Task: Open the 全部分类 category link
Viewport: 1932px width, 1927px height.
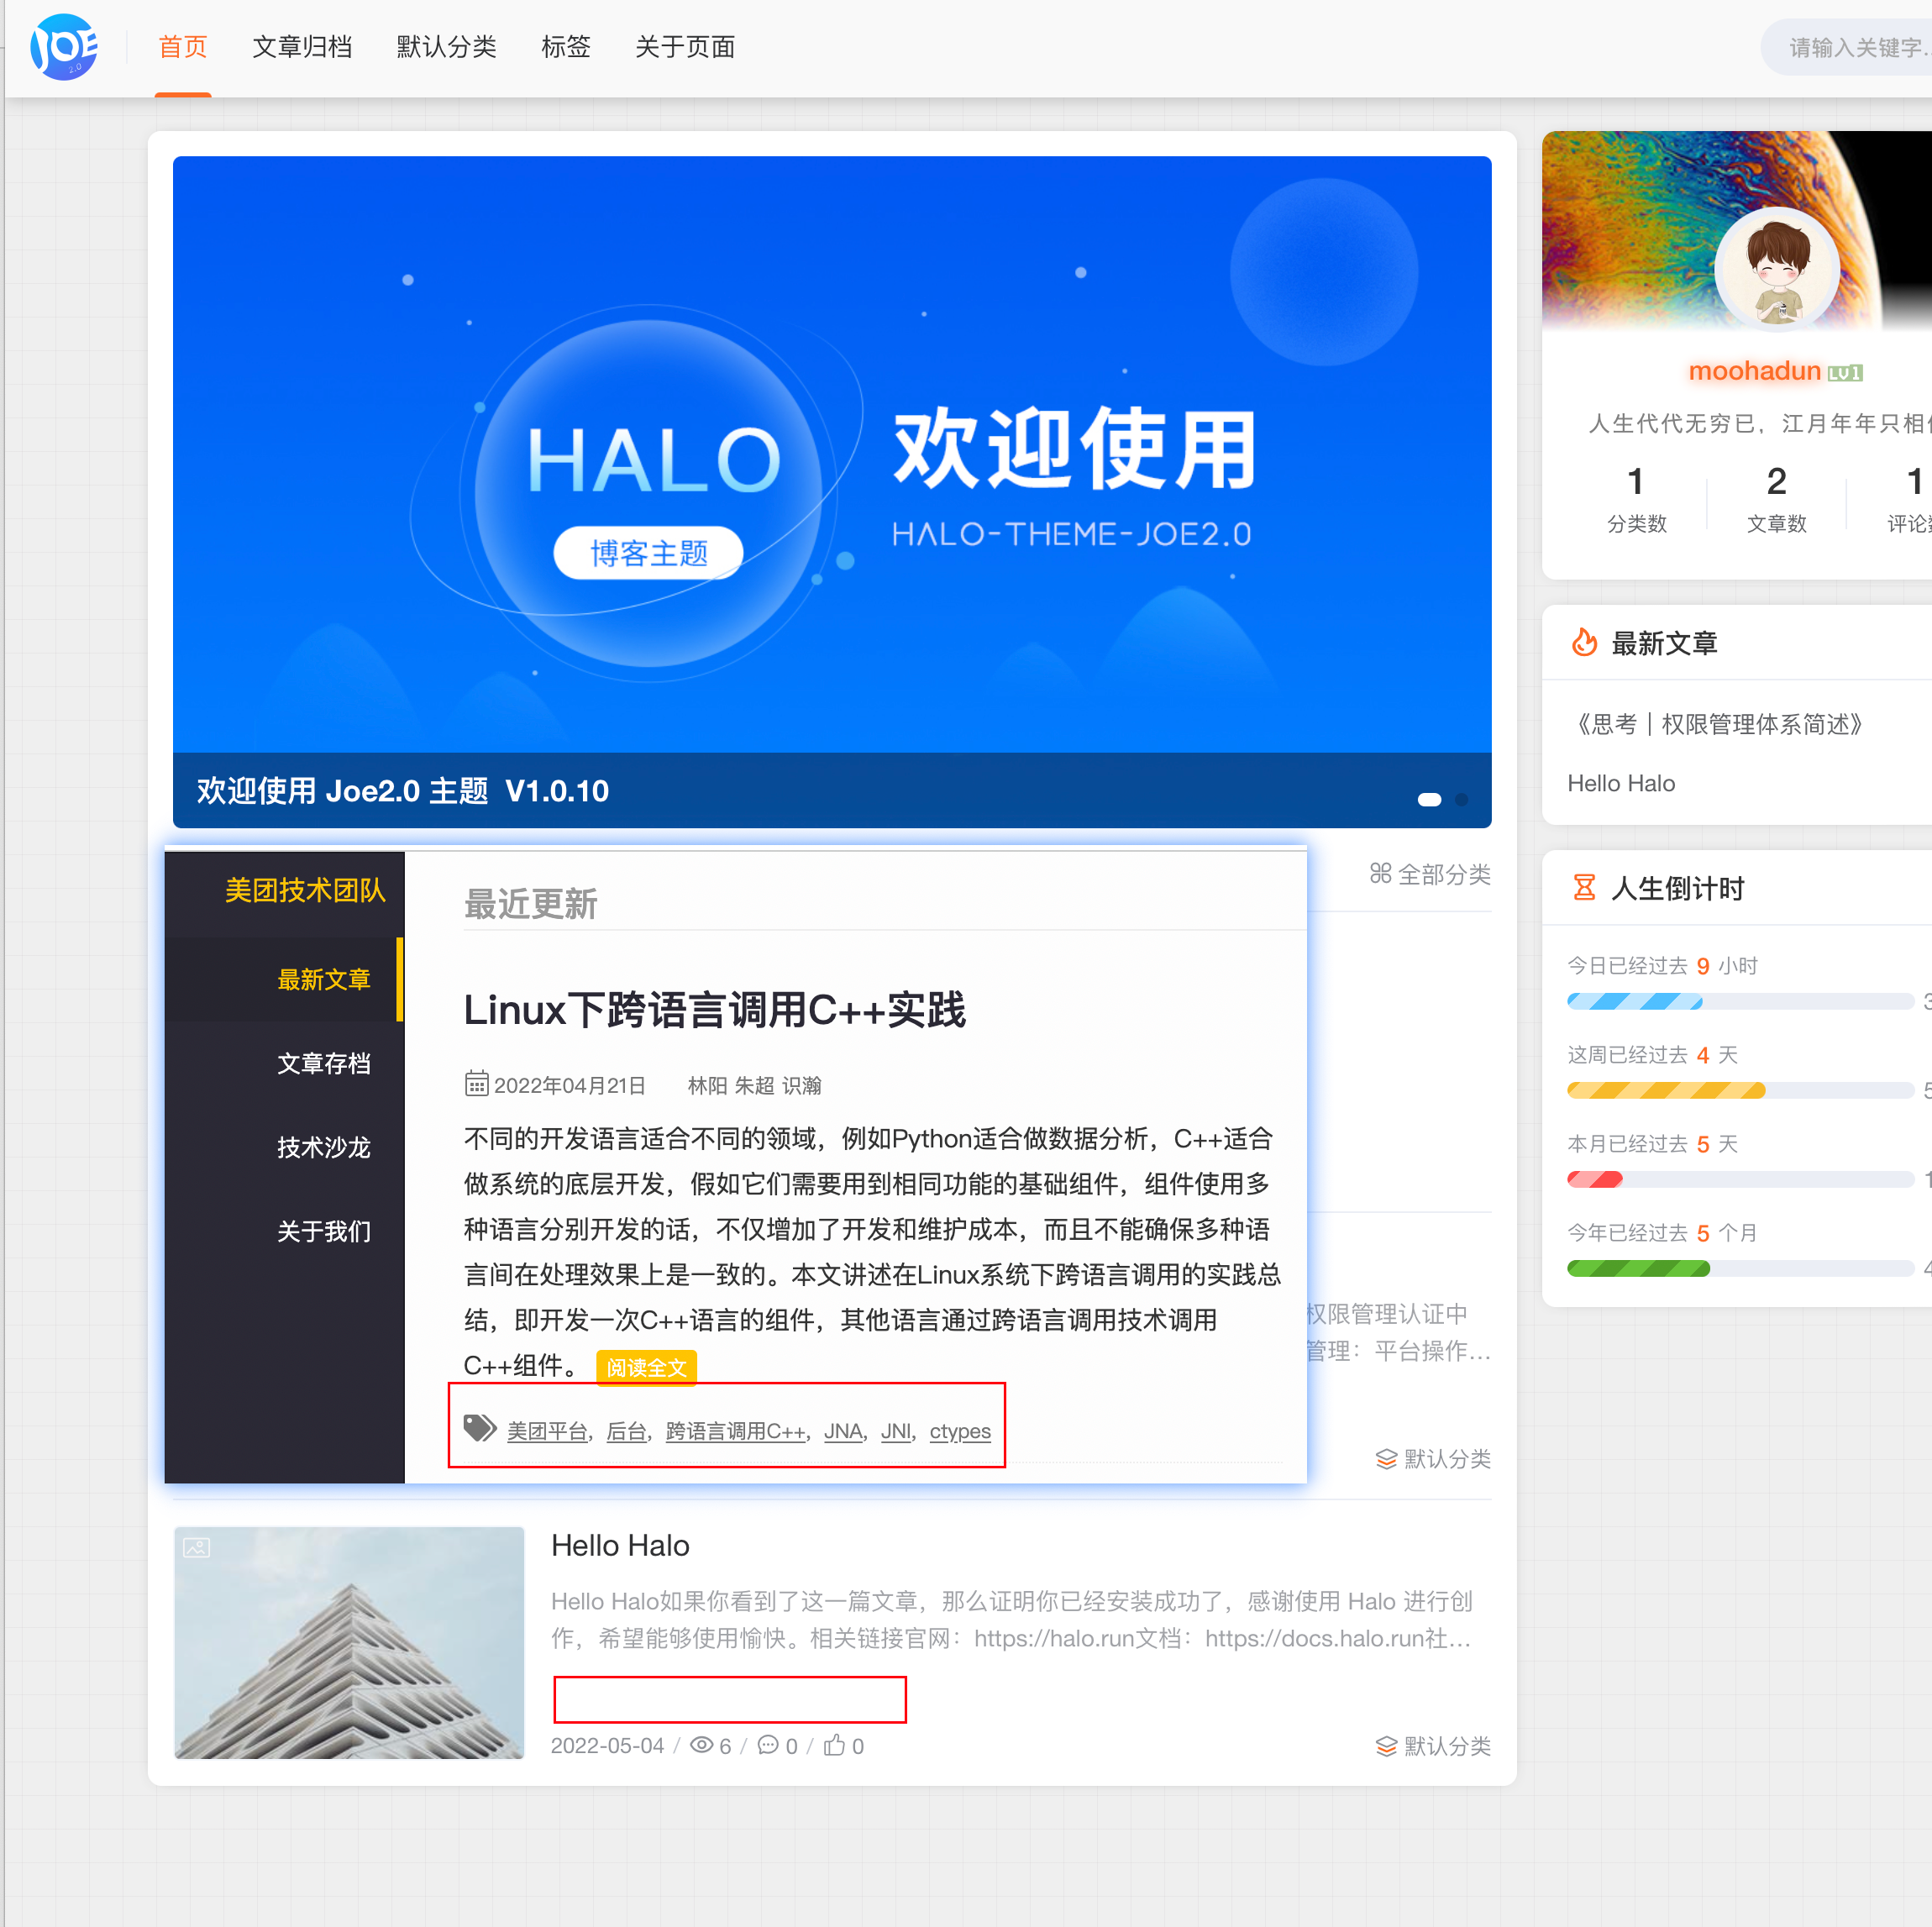Action: [x=1430, y=874]
